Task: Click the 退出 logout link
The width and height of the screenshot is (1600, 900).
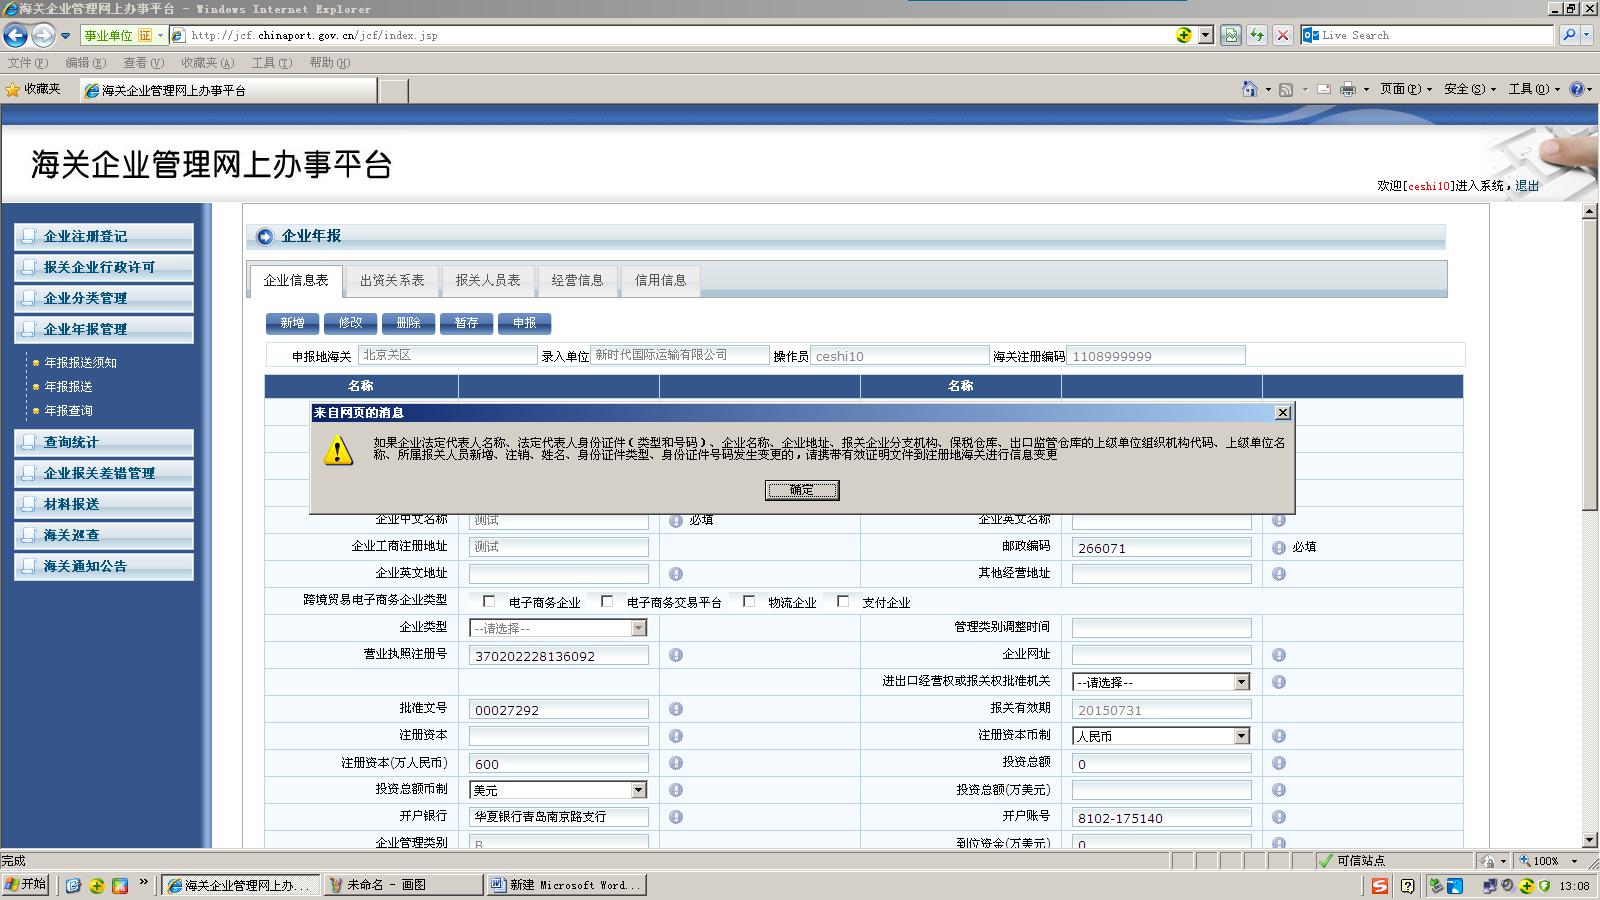Action: tap(1527, 186)
